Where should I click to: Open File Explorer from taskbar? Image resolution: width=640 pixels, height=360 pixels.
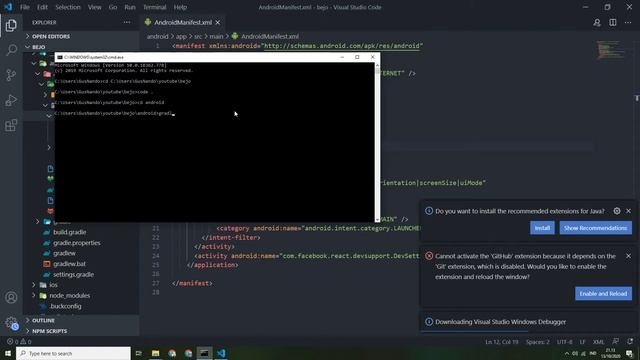pos(156,353)
